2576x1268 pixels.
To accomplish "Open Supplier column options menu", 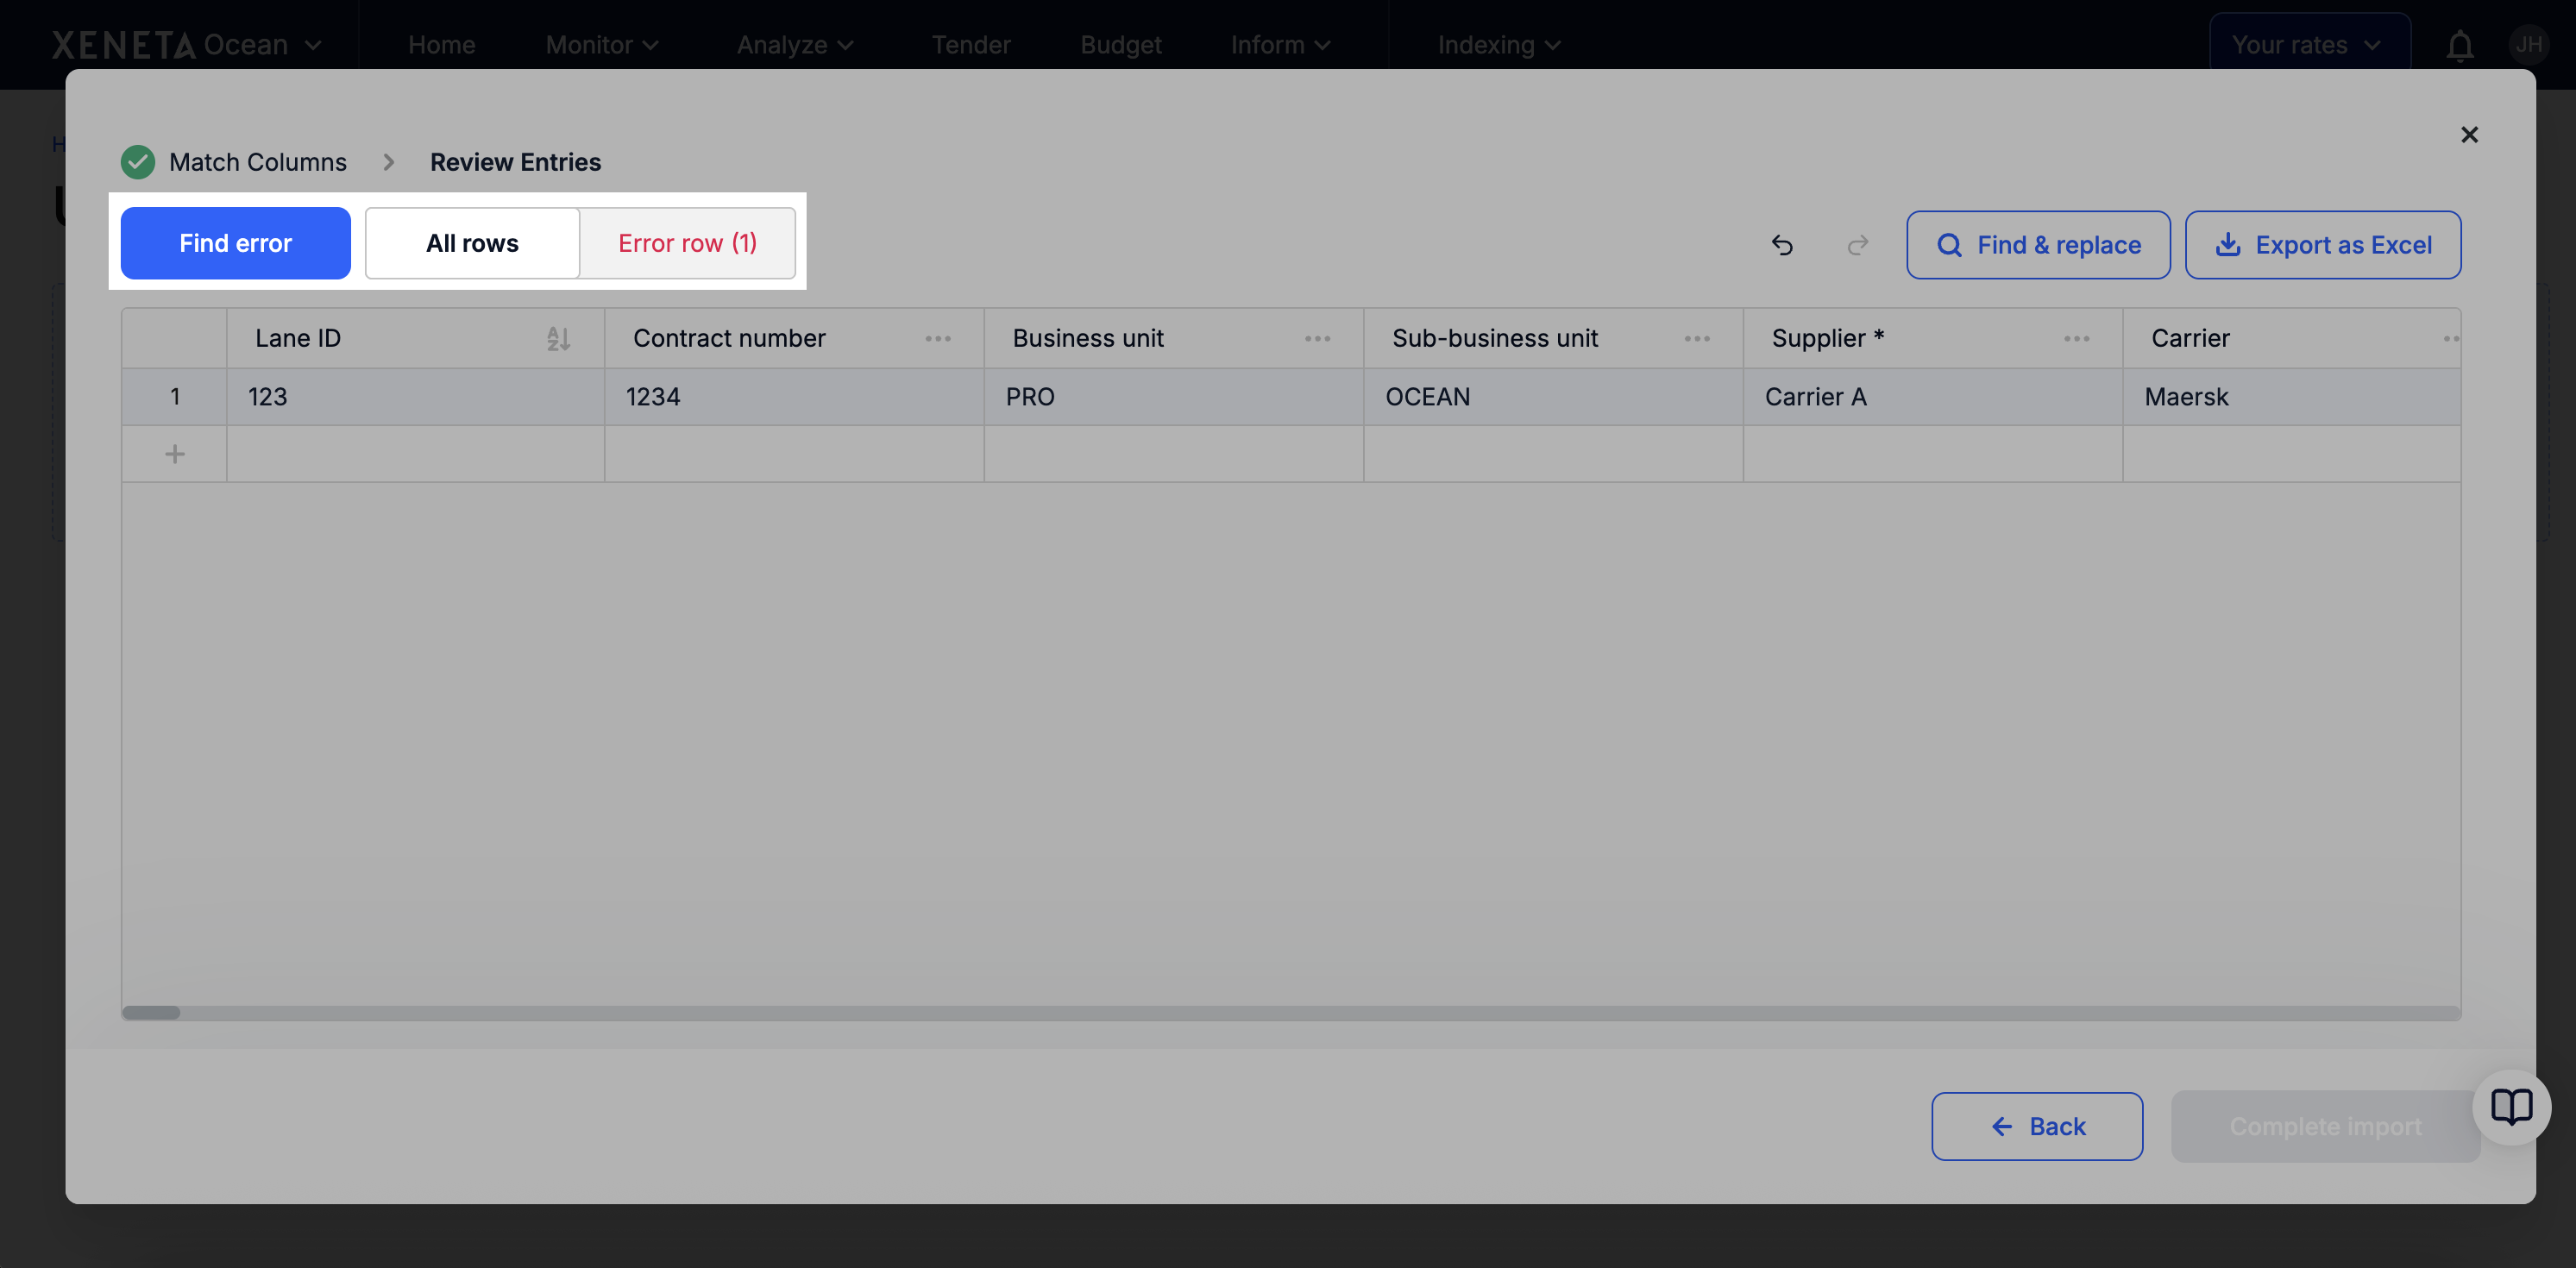I will coord(2076,339).
